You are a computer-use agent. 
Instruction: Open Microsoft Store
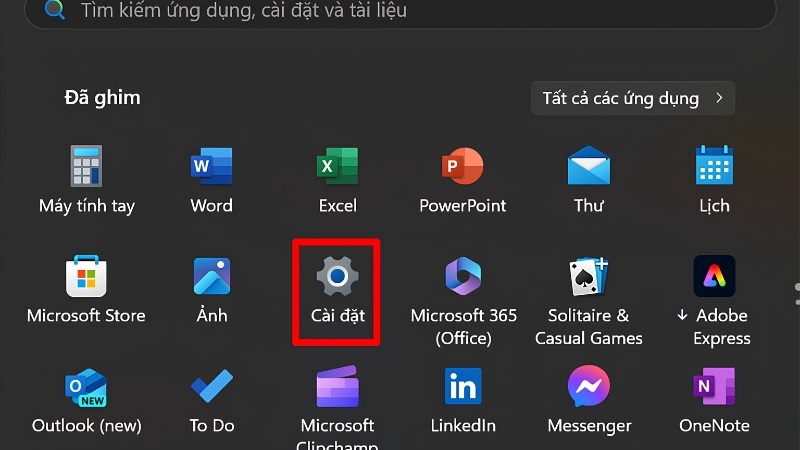pos(86,290)
